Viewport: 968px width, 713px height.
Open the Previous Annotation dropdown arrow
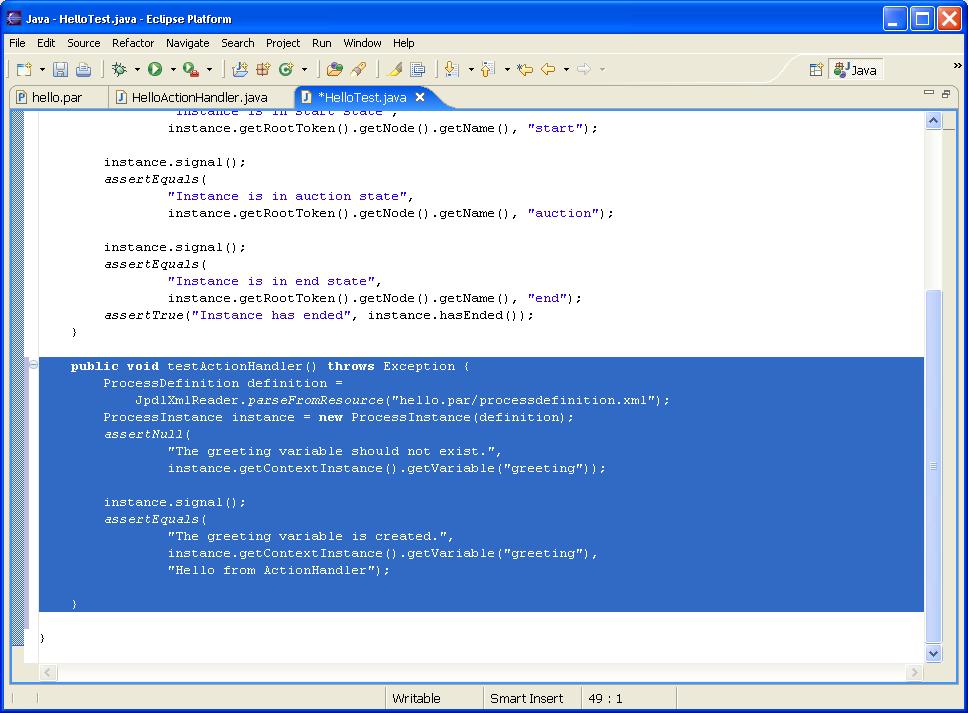click(x=507, y=69)
